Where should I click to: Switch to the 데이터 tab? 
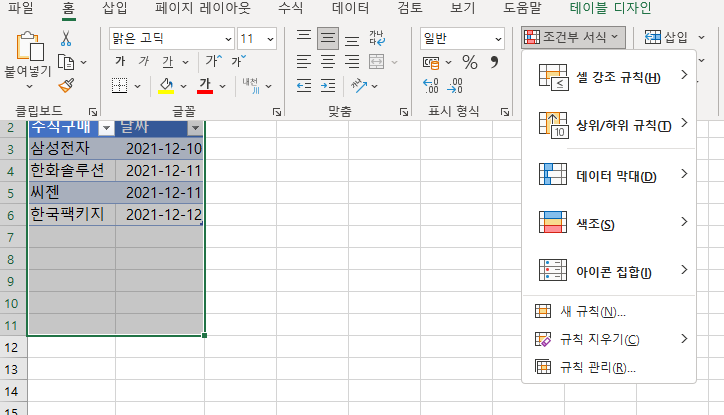(x=350, y=8)
